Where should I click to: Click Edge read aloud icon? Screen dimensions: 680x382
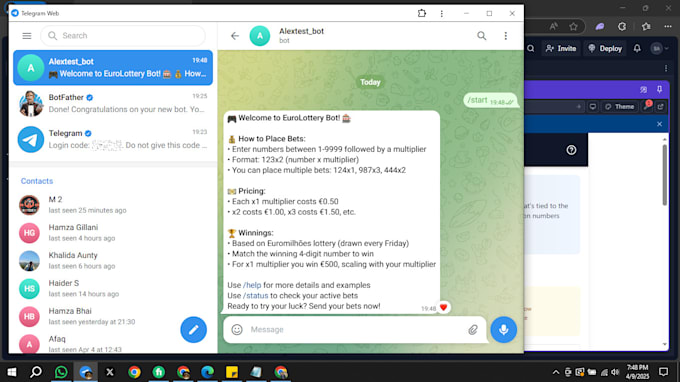click(553, 27)
